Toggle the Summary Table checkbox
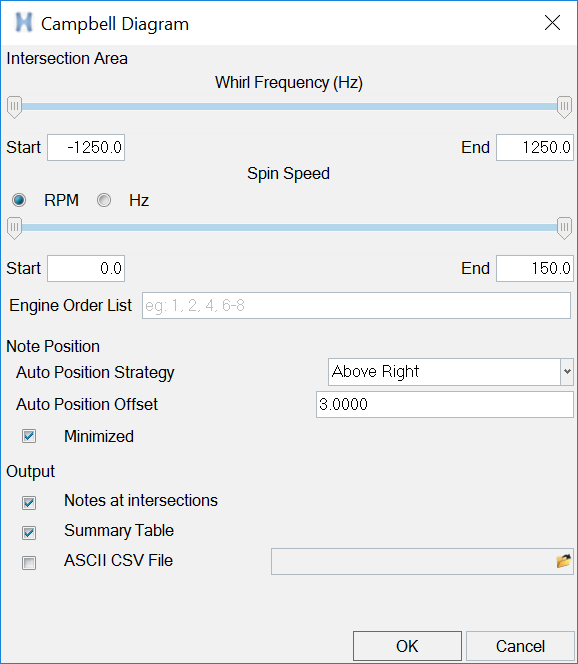Viewport: 578px width, 664px height. [x=29, y=533]
